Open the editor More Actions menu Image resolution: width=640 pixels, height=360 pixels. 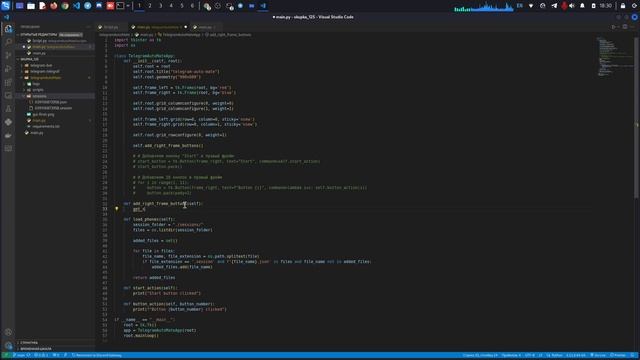tap(633, 27)
